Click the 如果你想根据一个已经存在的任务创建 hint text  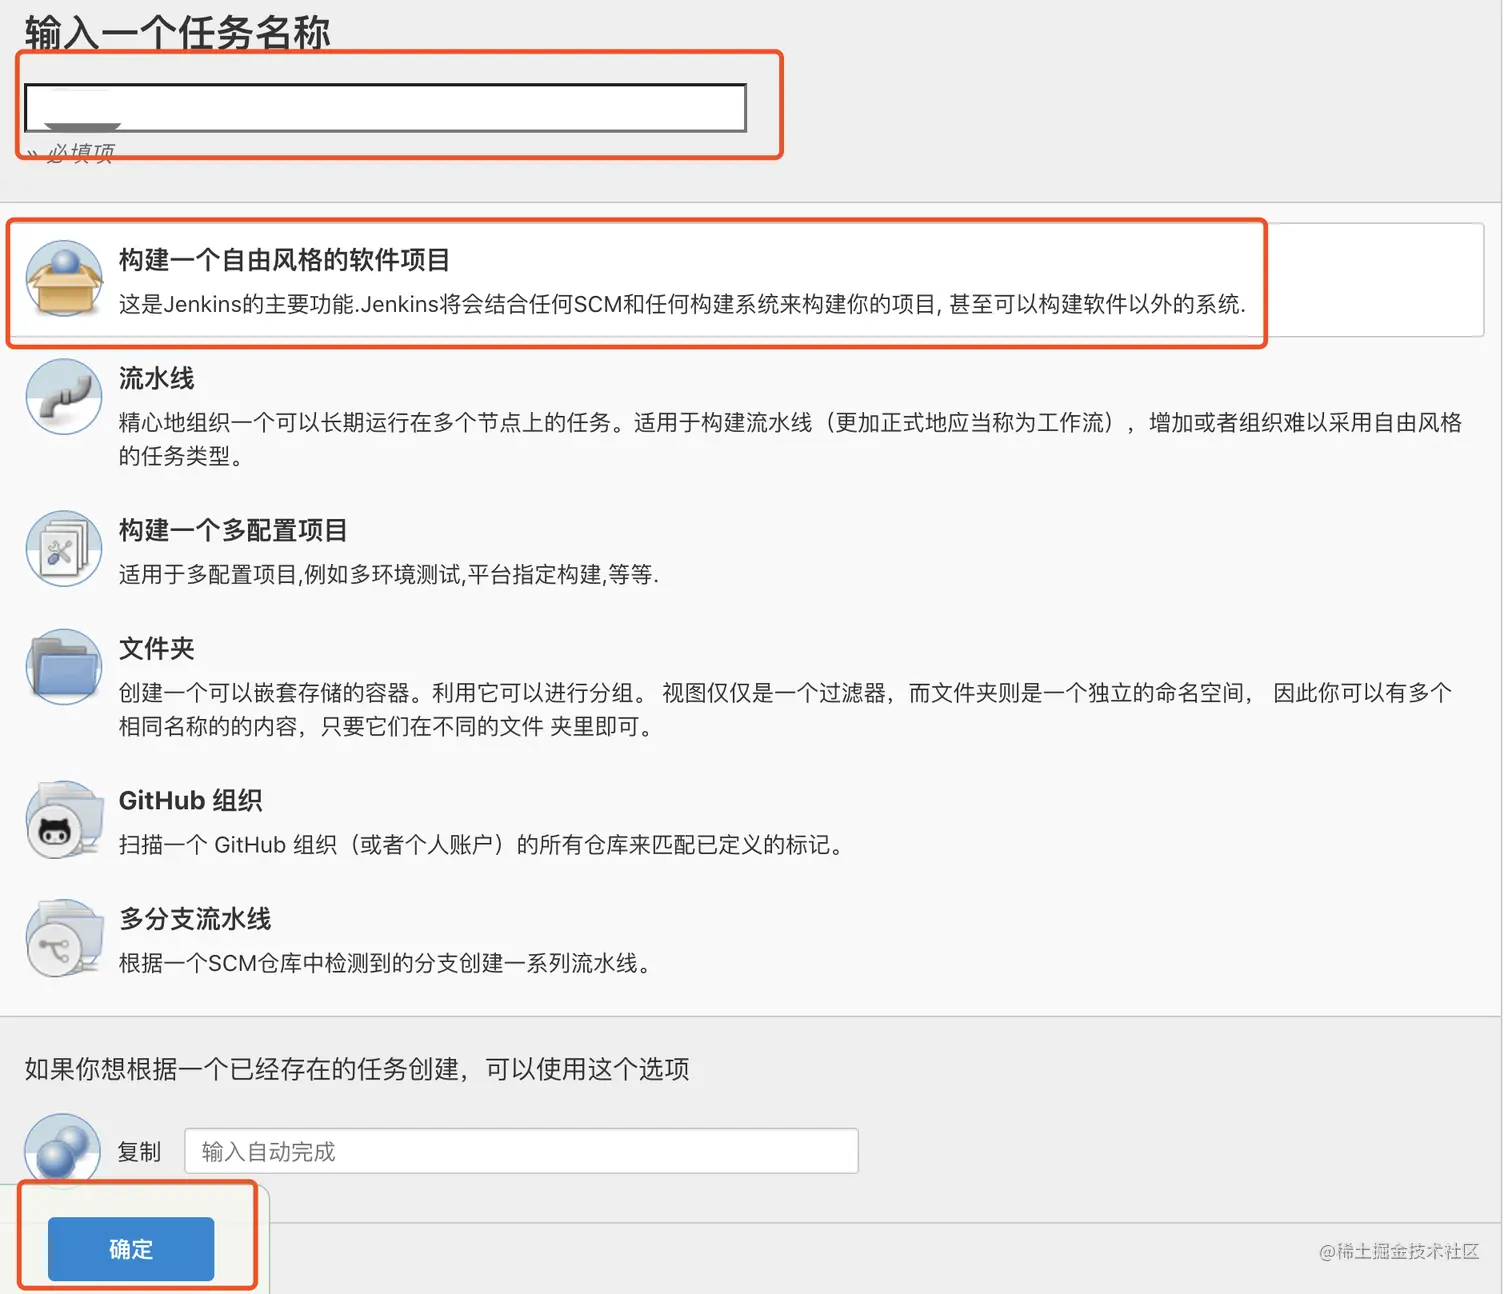(357, 1069)
